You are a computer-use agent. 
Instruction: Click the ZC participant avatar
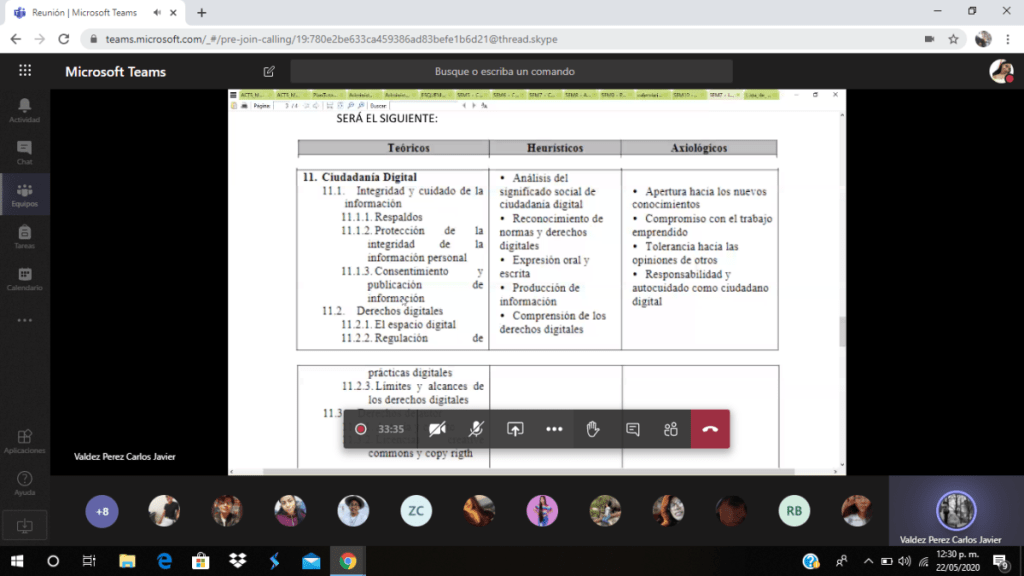coord(416,511)
